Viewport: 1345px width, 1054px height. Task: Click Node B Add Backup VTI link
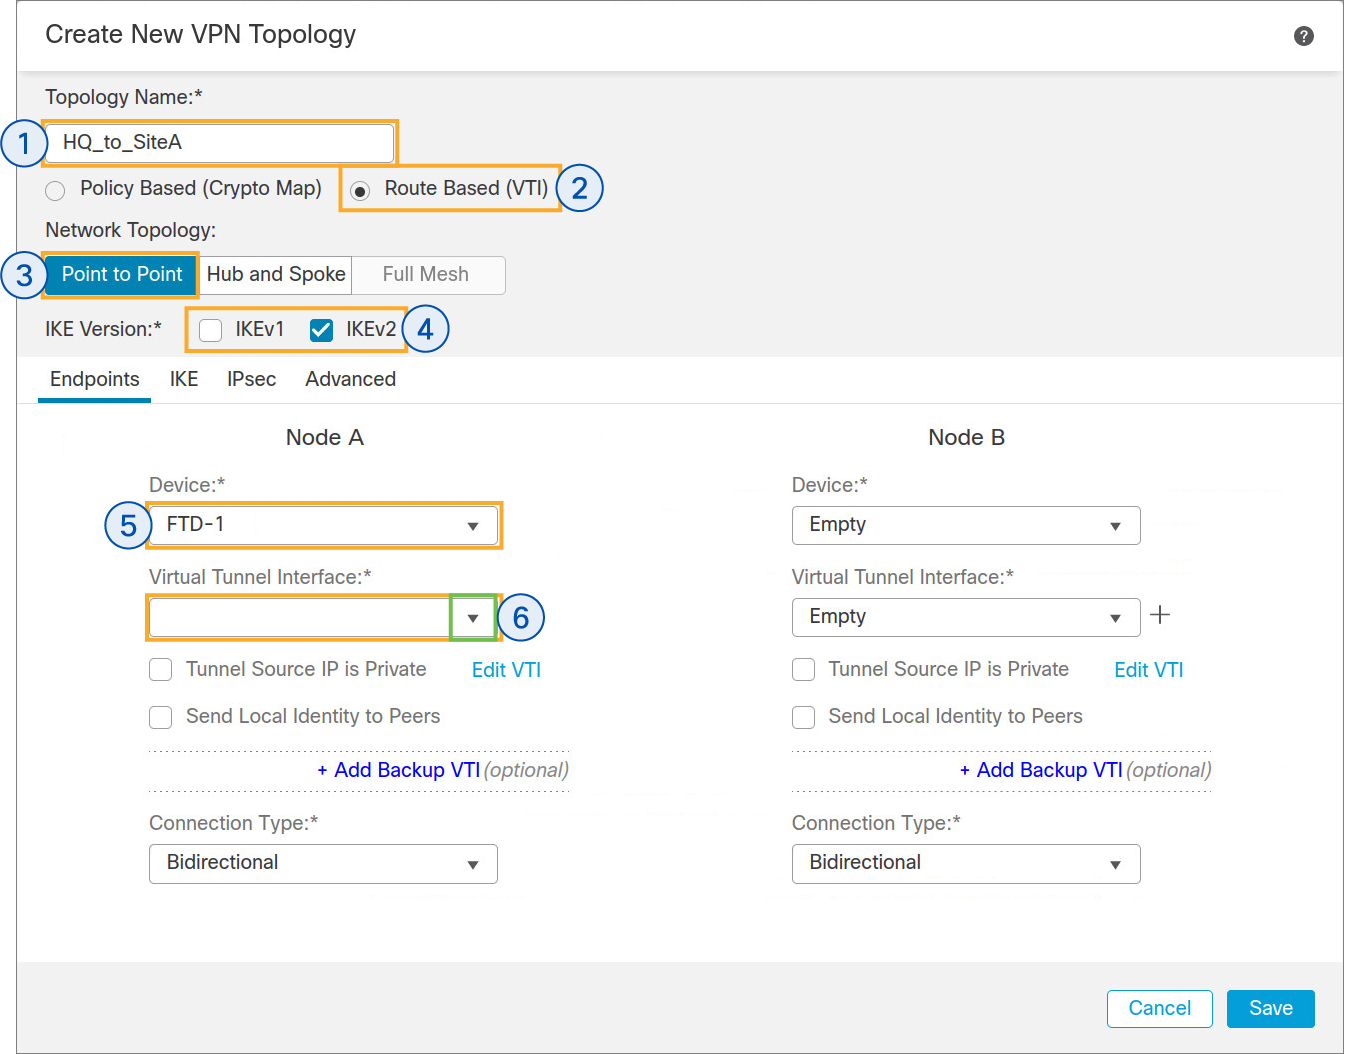[1041, 771]
